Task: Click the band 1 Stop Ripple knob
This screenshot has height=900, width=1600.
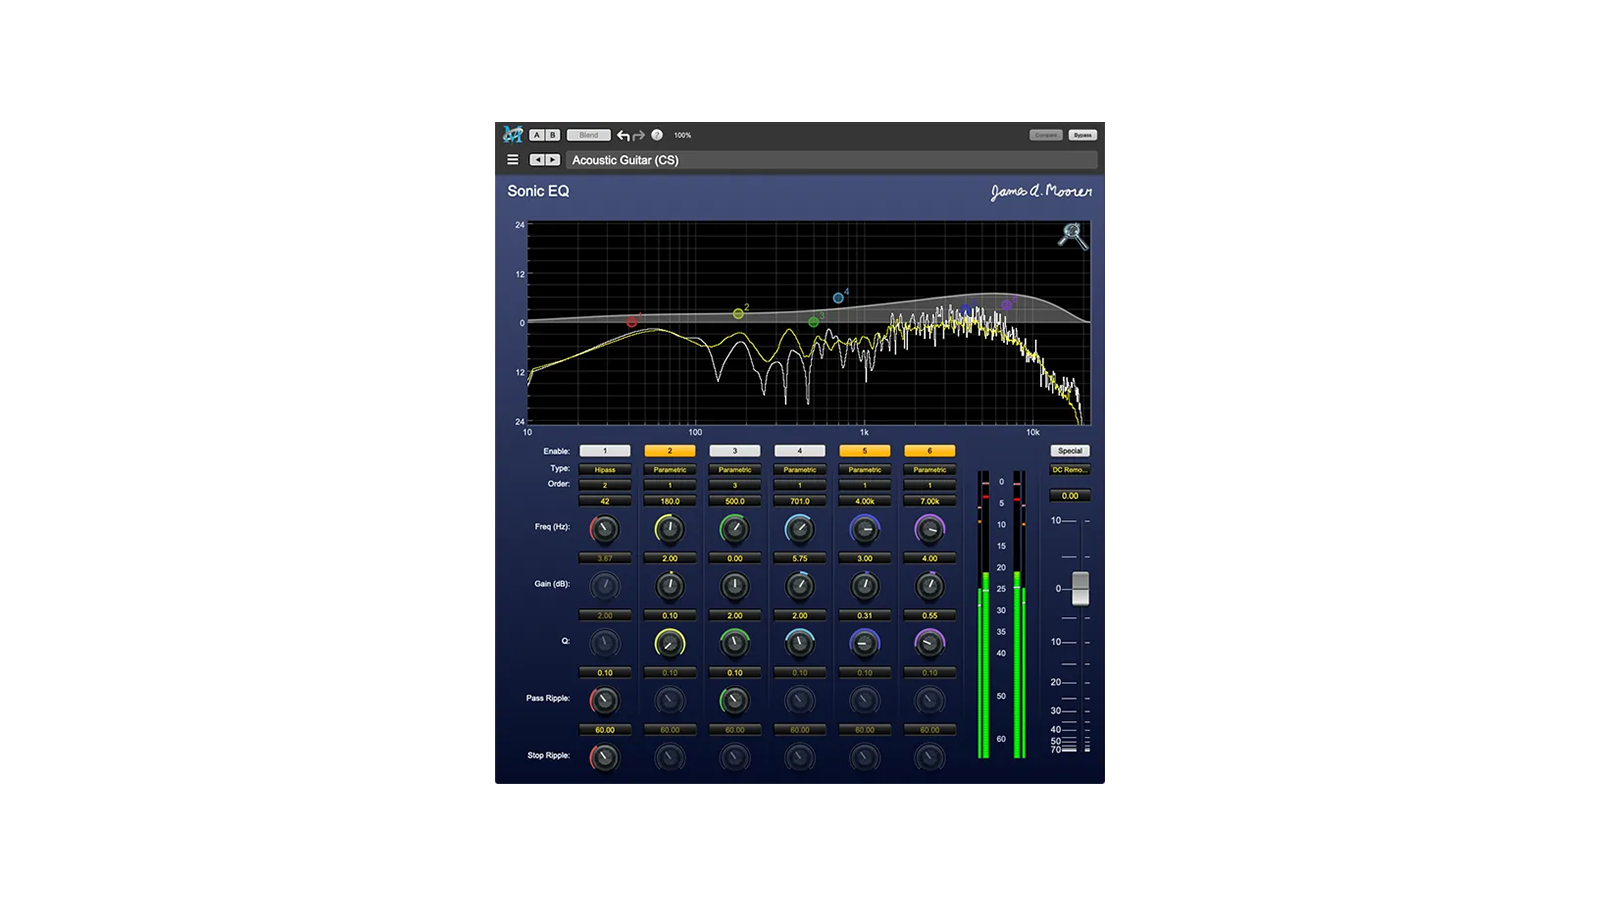Action: [x=604, y=757]
